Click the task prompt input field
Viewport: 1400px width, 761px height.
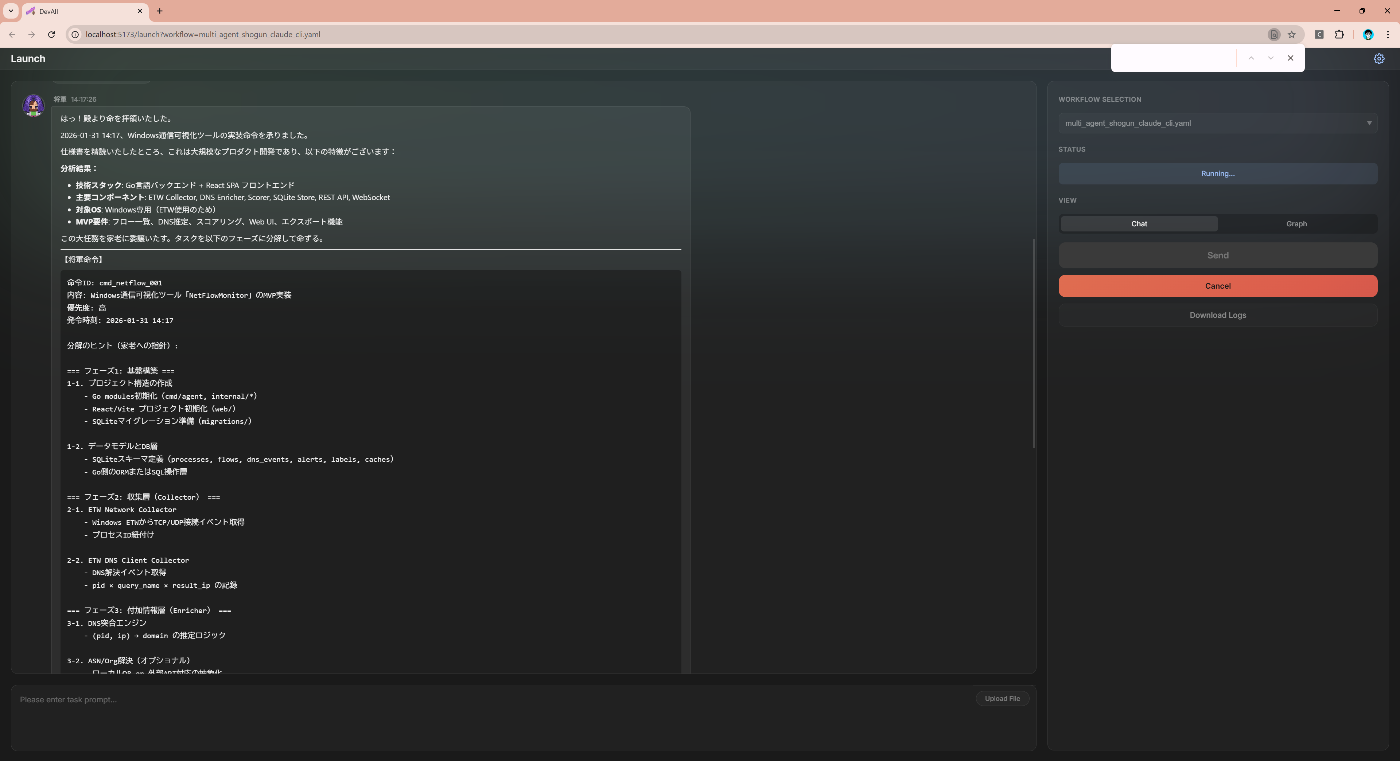pyautogui.click(x=400, y=699)
